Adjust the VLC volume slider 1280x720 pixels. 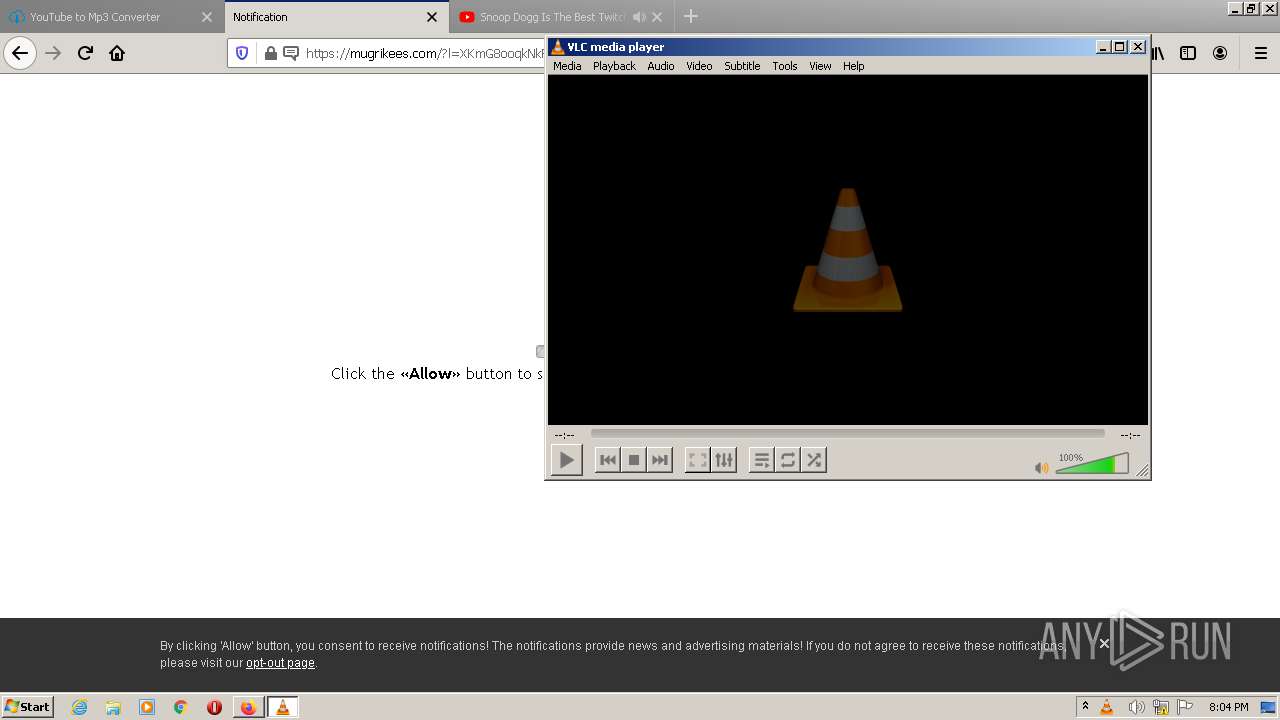coord(1092,464)
